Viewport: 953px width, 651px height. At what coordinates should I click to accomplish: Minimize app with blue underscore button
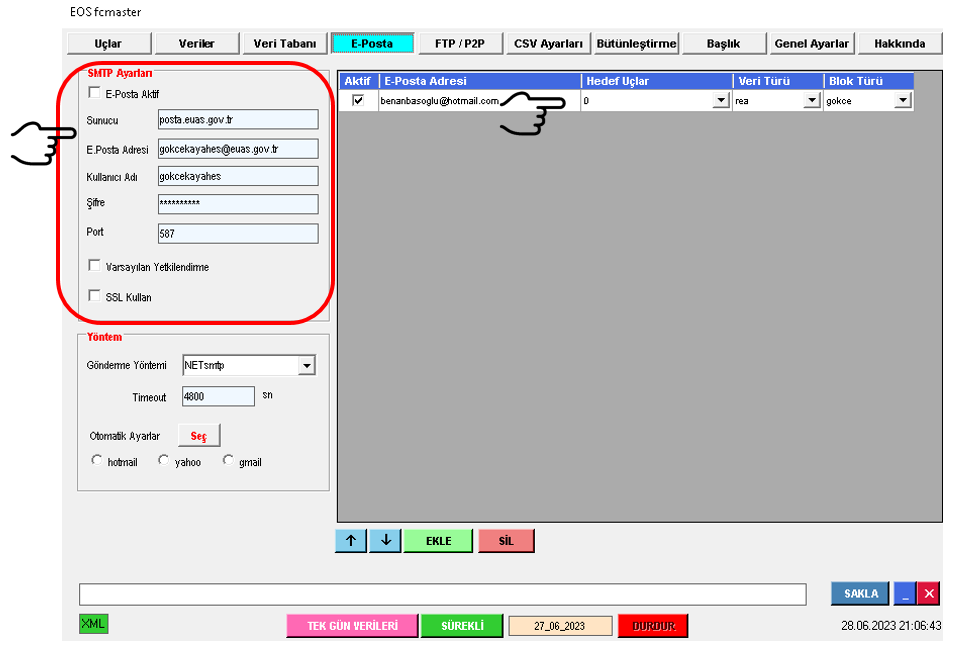pyautogui.click(x=904, y=593)
